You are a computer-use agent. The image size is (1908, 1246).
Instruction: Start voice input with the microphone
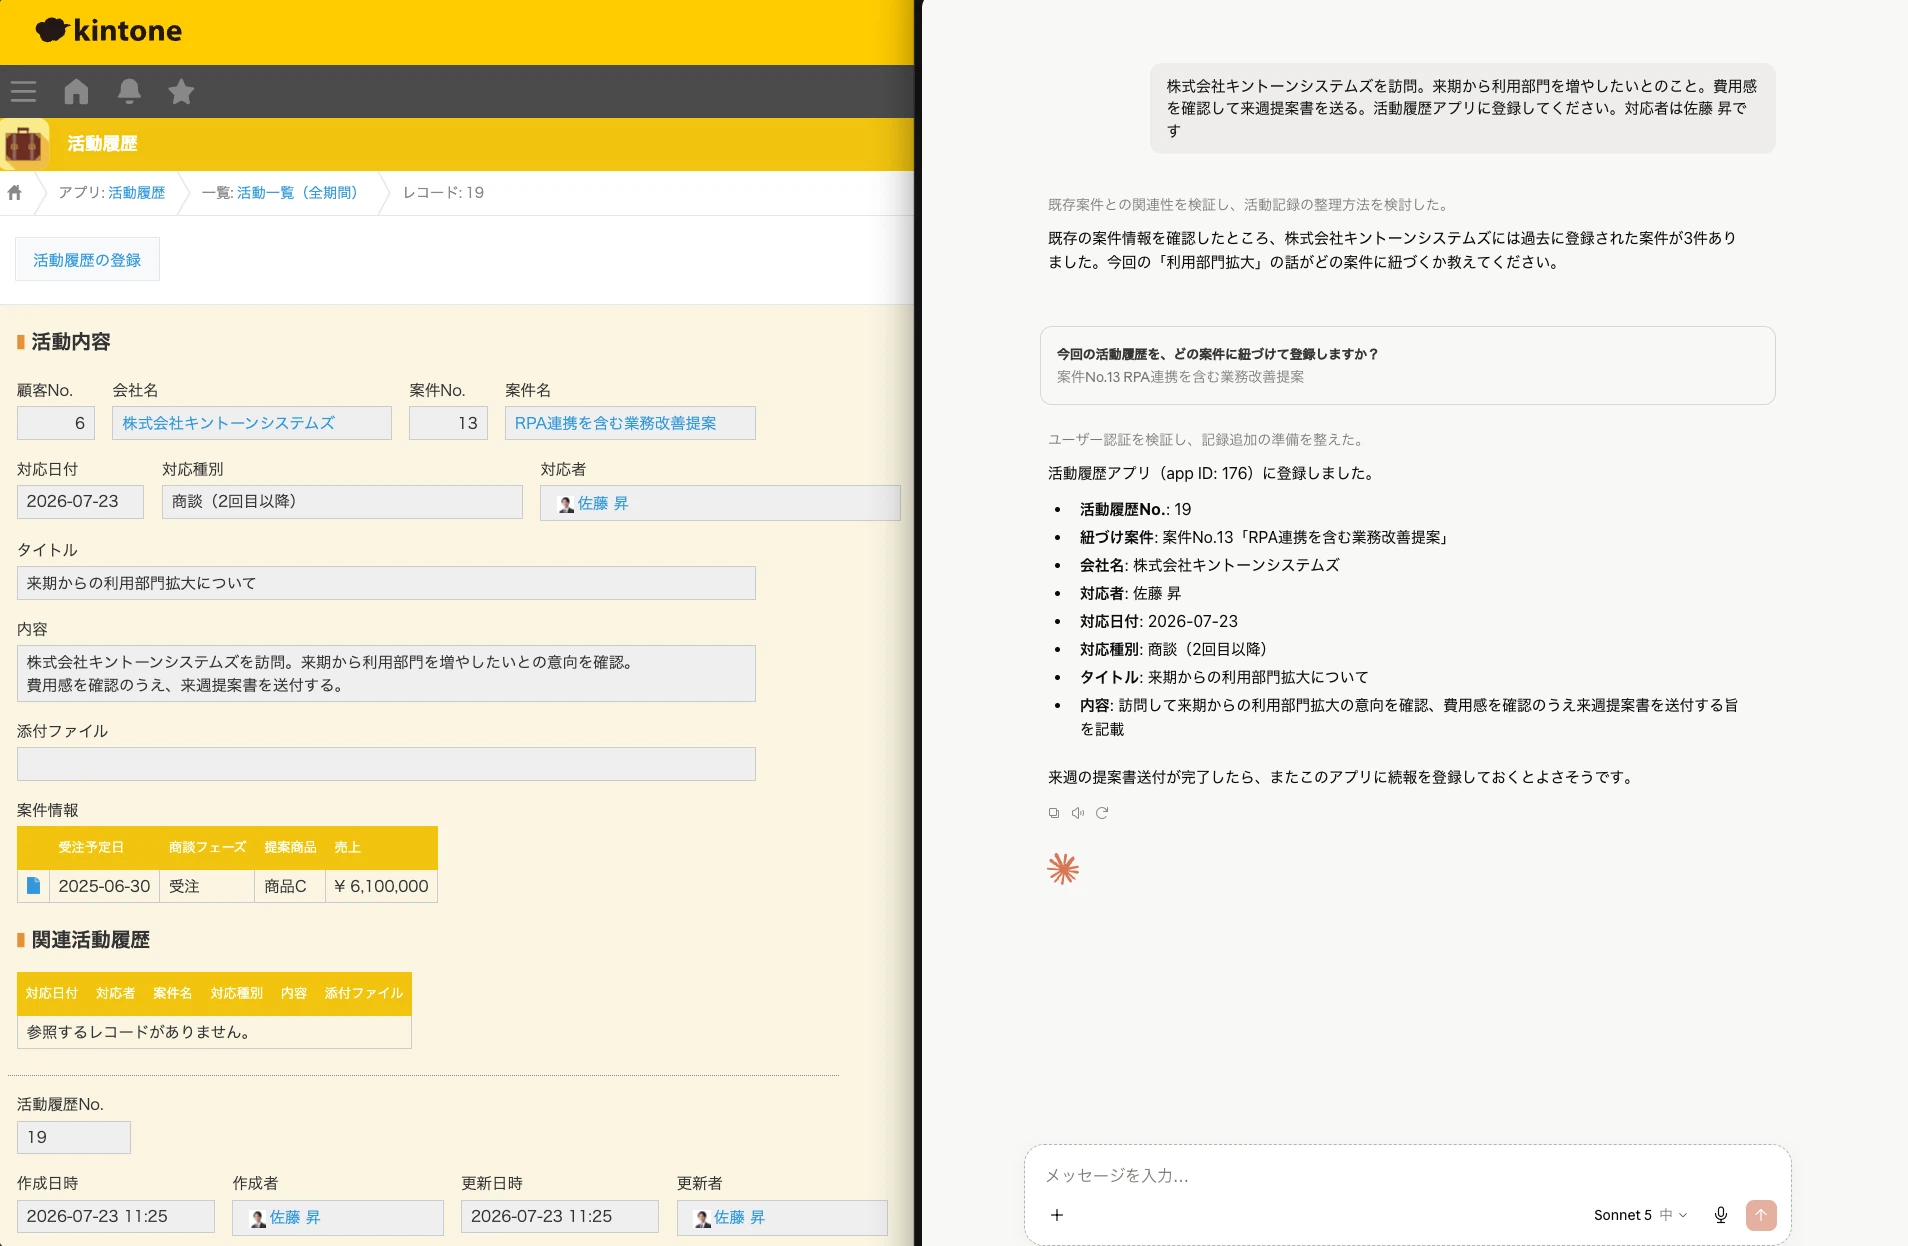[x=1721, y=1215]
